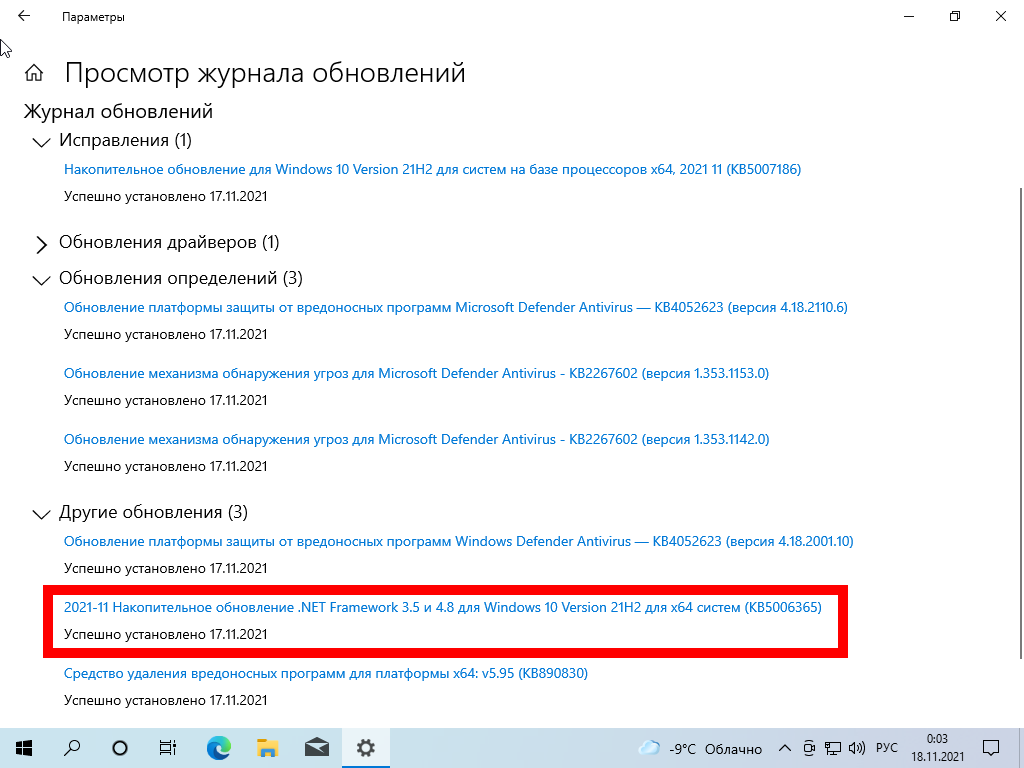Click the Settings gear on the taskbar
The width and height of the screenshot is (1024, 768).
click(x=366, y=748)
